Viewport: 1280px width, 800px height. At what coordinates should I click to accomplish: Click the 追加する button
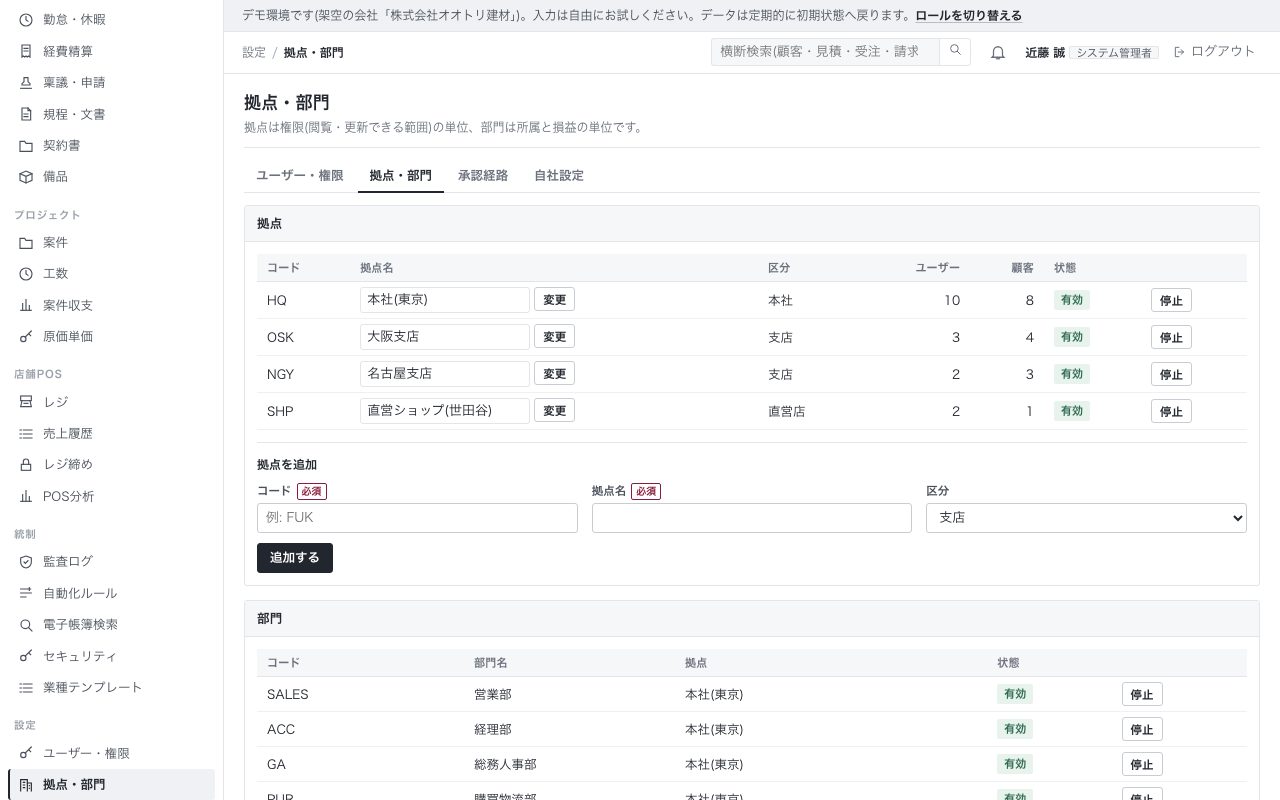point(295,558)
